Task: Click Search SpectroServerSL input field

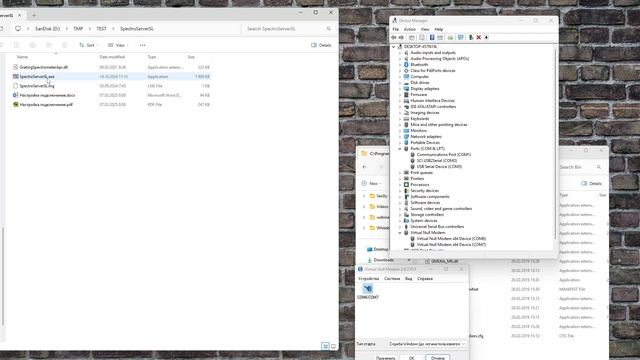Action: click(x=286, y=29)
